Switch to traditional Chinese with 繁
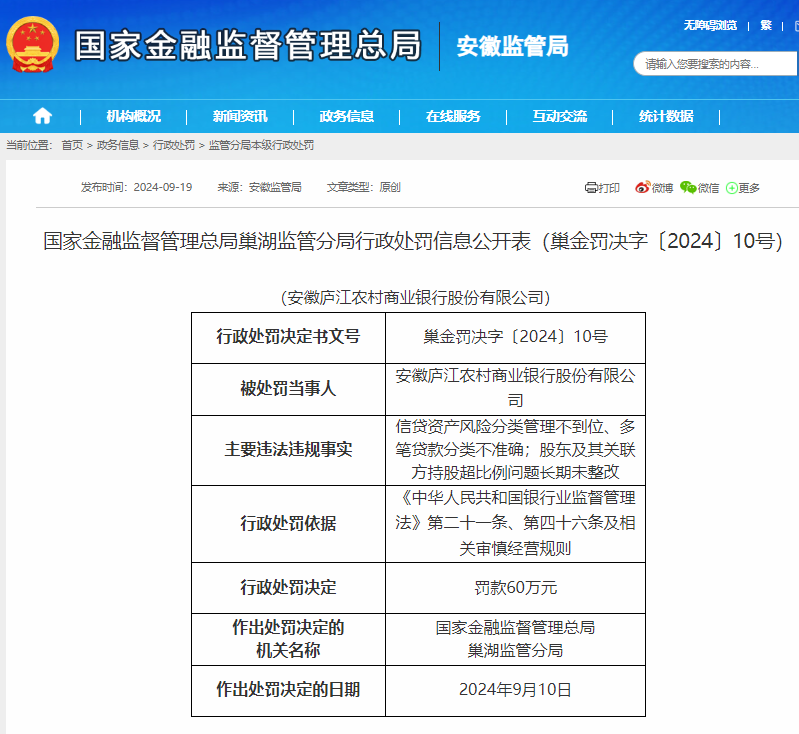Viewport: 799px width, 734px height. (x=766, y=26)
